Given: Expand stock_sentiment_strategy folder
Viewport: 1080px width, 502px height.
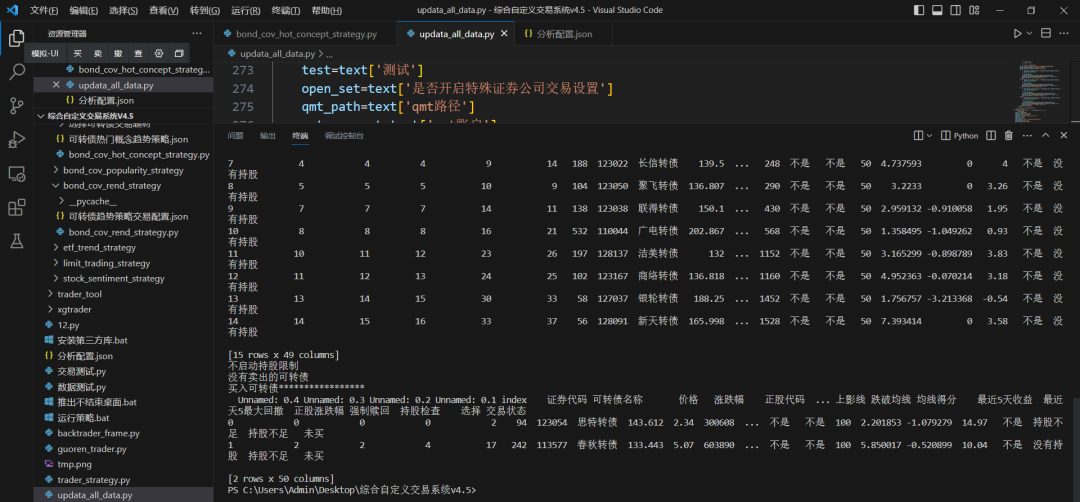Looking at the screenshot, I should 108,278.
